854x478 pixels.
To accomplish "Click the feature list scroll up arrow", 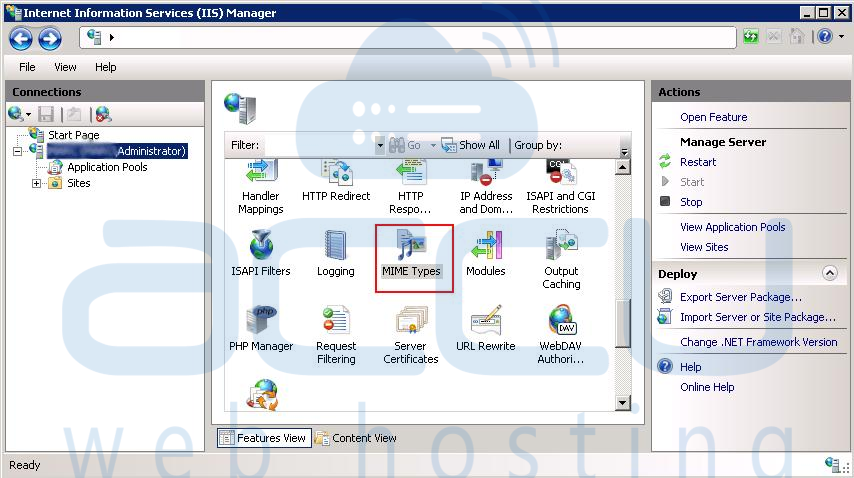I will (x=622, y=167).
